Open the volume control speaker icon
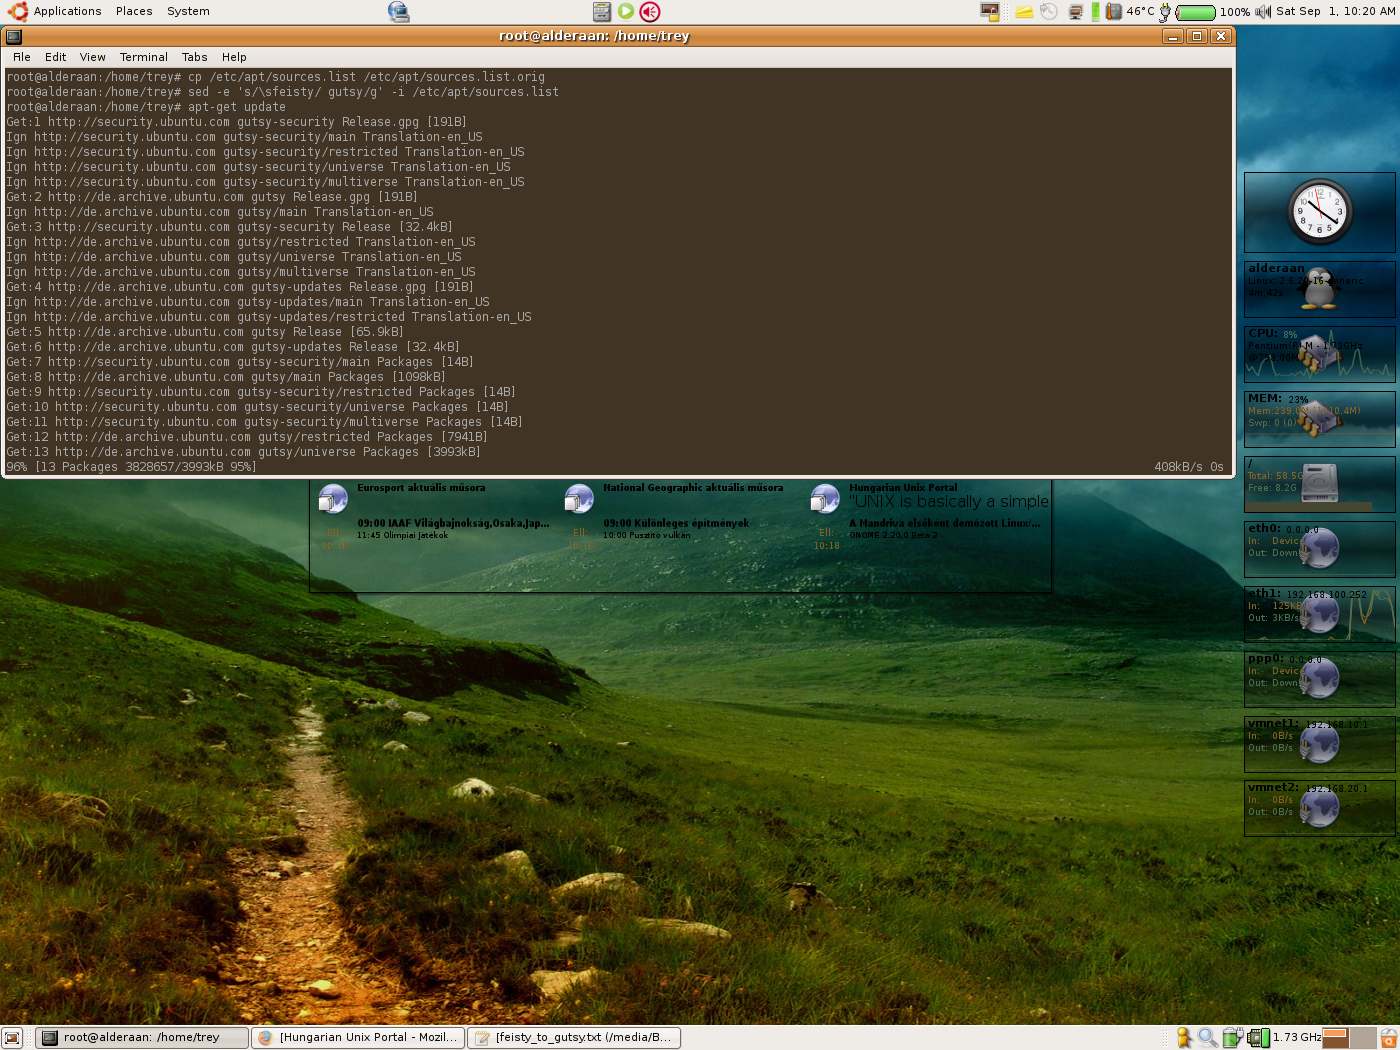Image resolution: width=1400 pixels, height=1050 pixels. click(1263, 11)
